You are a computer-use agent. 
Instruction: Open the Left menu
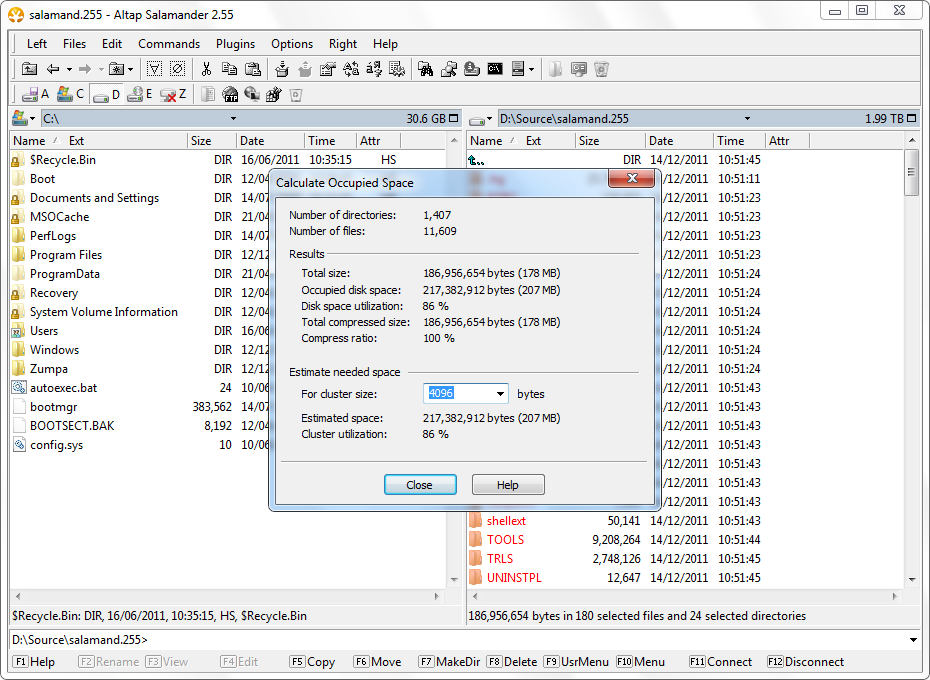tap(37, 44)
